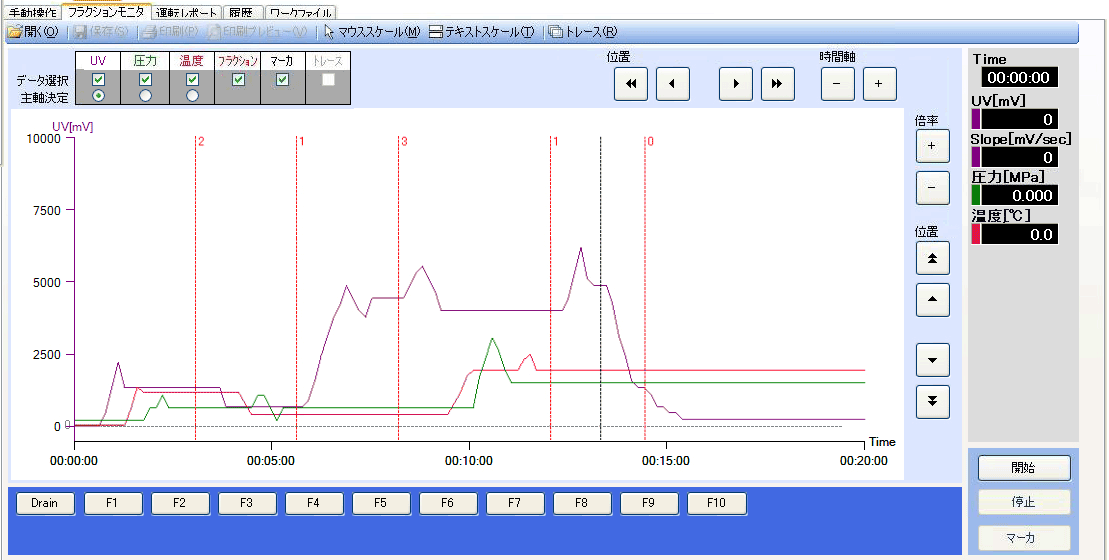Image resolution: width=1109 pixels, height=560 pixels.
Task: Click the Slope[mV/sec] value readout
Action: pos(1019,157)
